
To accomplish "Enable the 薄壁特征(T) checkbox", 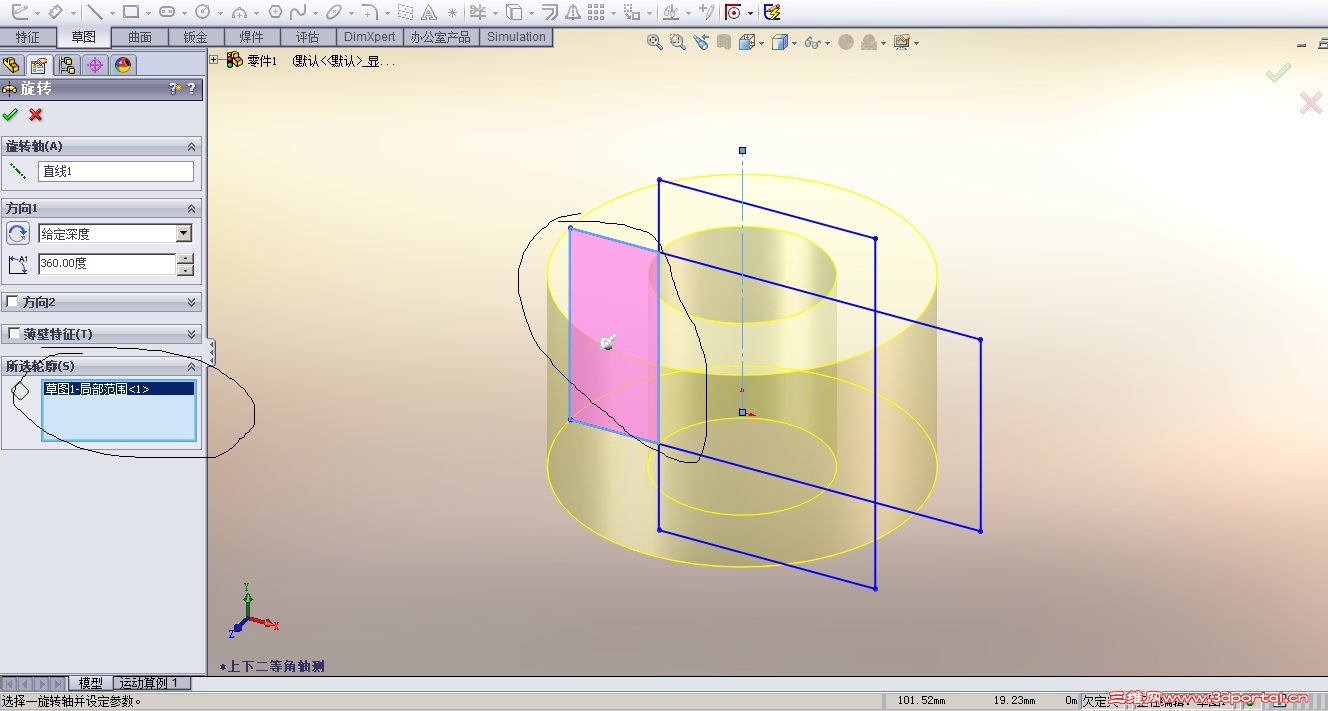I will pyautogui.click(x=12, y=334).
